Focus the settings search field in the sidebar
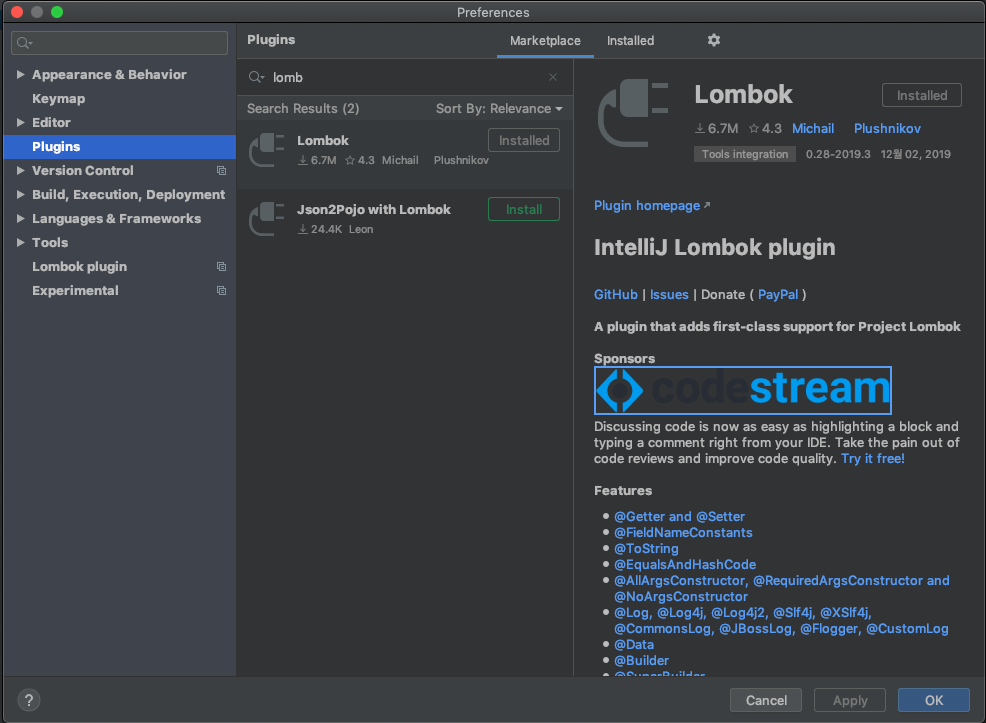Image resolution: width=986 pixels, height=723 pixels. (119, 43)
